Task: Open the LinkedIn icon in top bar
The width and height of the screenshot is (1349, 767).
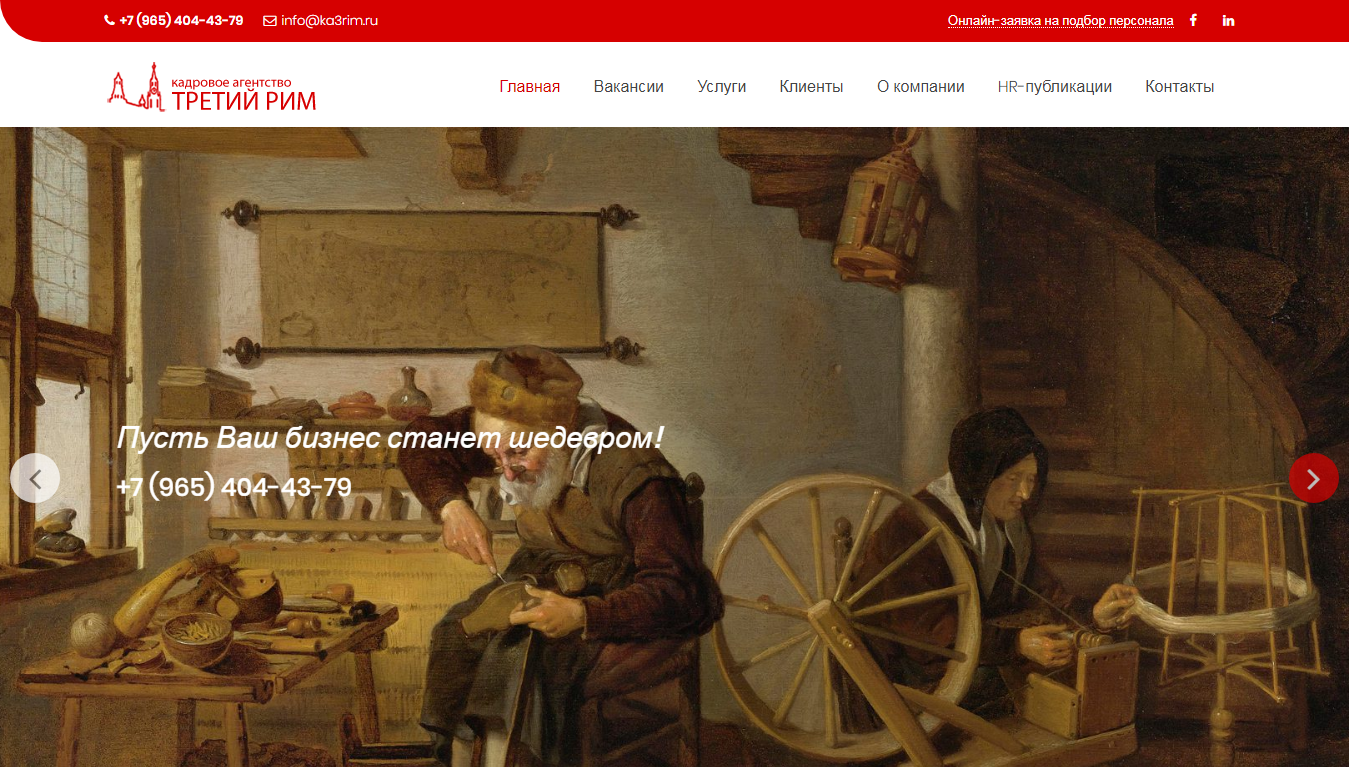Action: pyautogui.click(x=1229, y=20)
